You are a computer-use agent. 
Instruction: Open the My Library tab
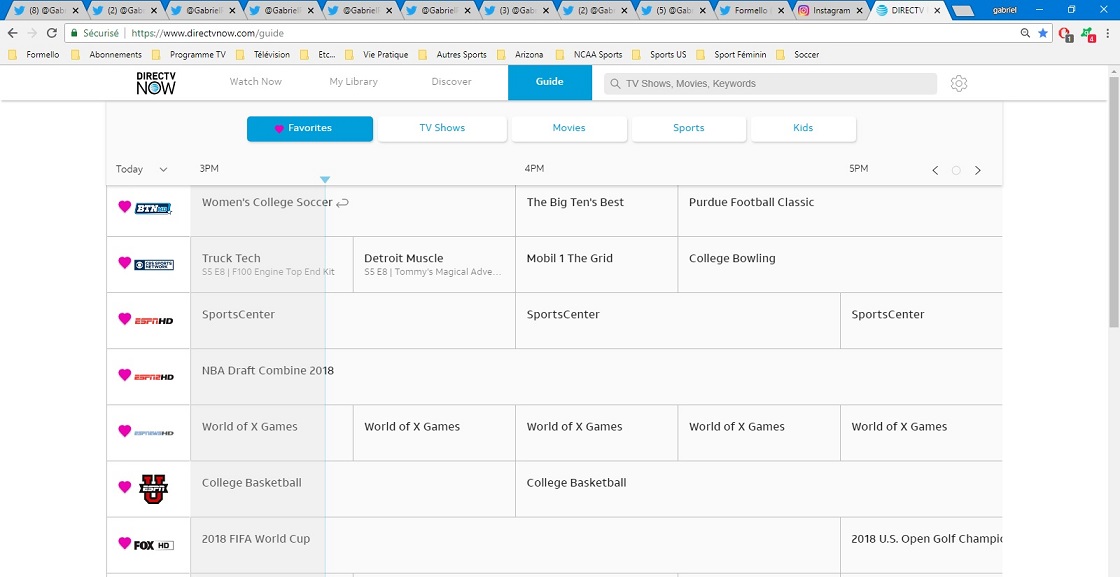[354, 81]
